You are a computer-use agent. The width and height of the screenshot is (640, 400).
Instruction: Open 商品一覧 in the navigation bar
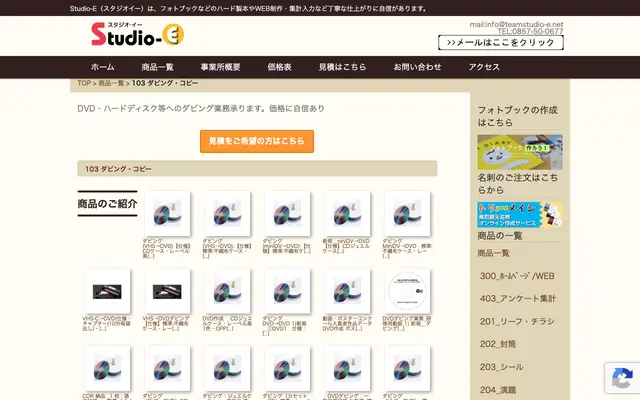(x=158, y=67)
